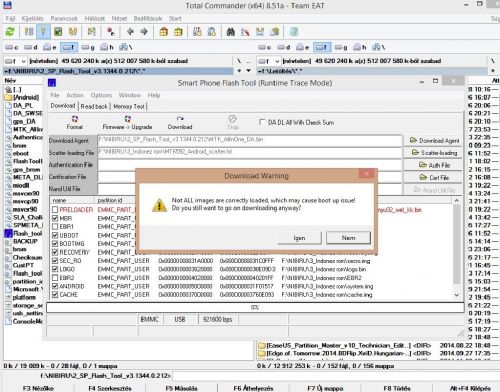Click the LOGO partition checkbox
Image resolution: width=500 pixels, height=392 pixels.
click(55, 269)
